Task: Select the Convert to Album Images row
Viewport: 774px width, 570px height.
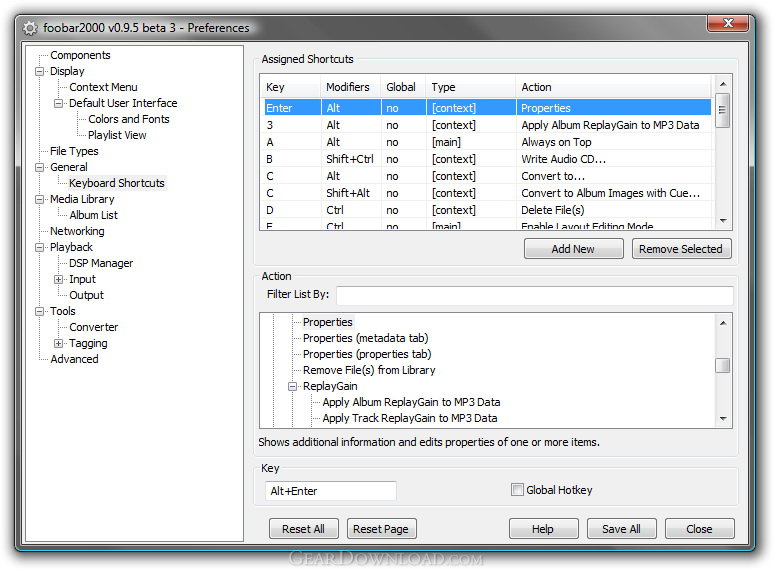Action: tap(486, 193)
